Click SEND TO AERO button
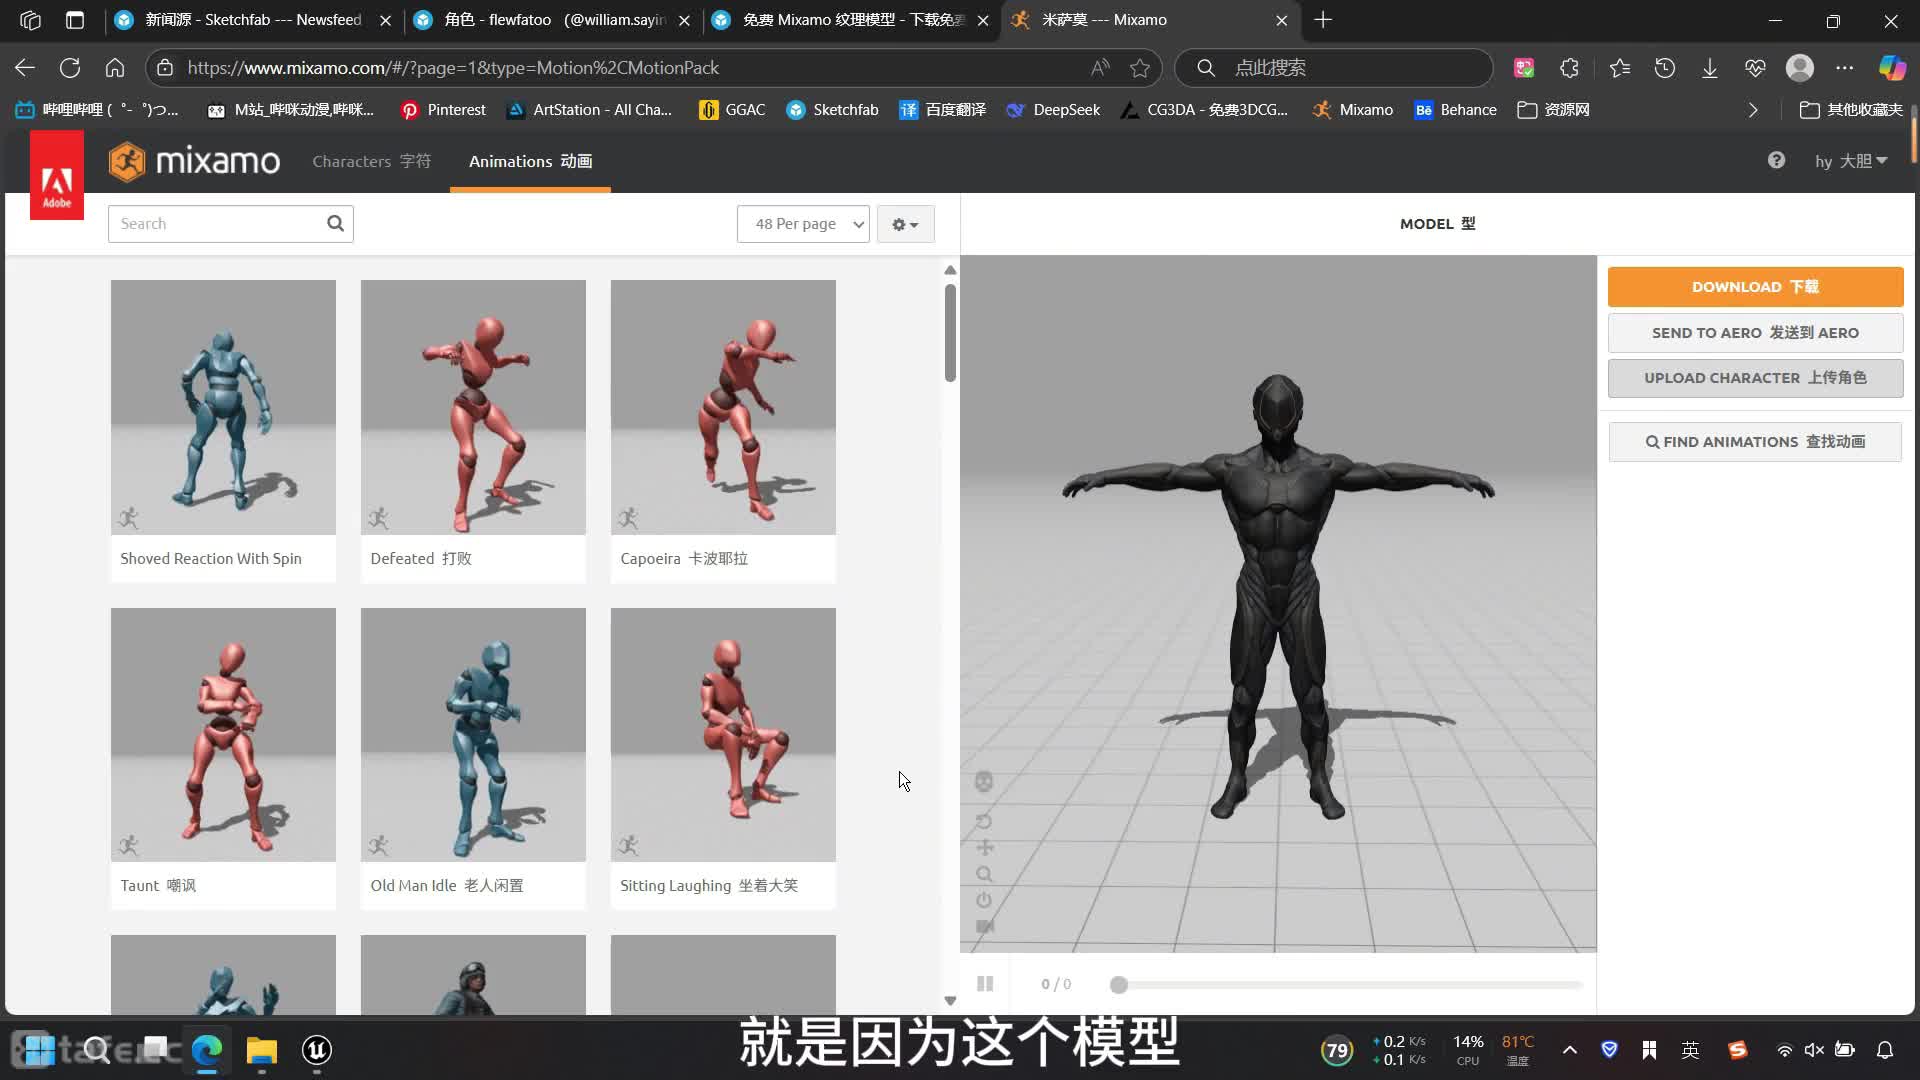Screen dimensions: 1920x1080 coord(1755,333)
